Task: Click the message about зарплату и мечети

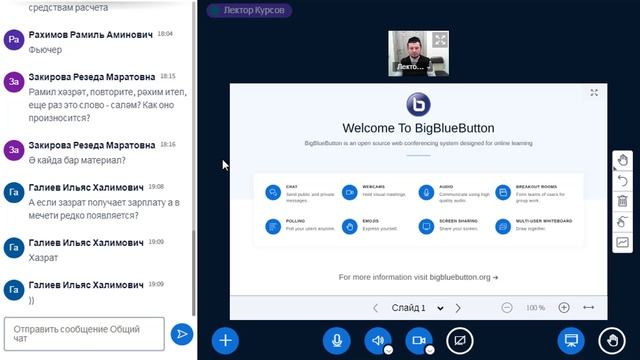Action: (104, 209)
